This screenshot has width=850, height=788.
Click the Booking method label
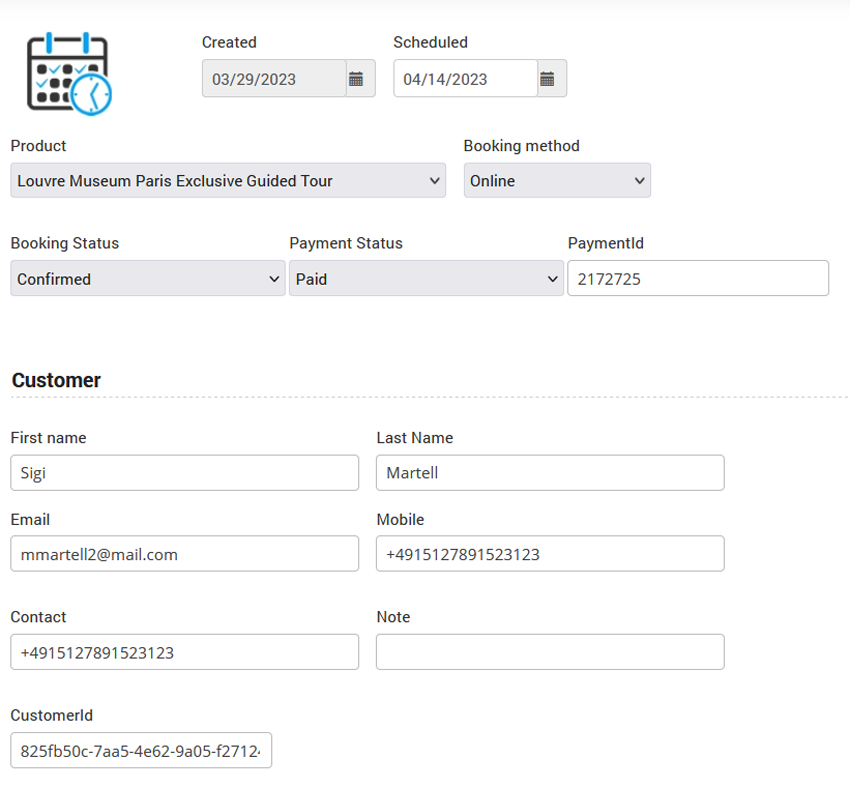pos(521,146)
